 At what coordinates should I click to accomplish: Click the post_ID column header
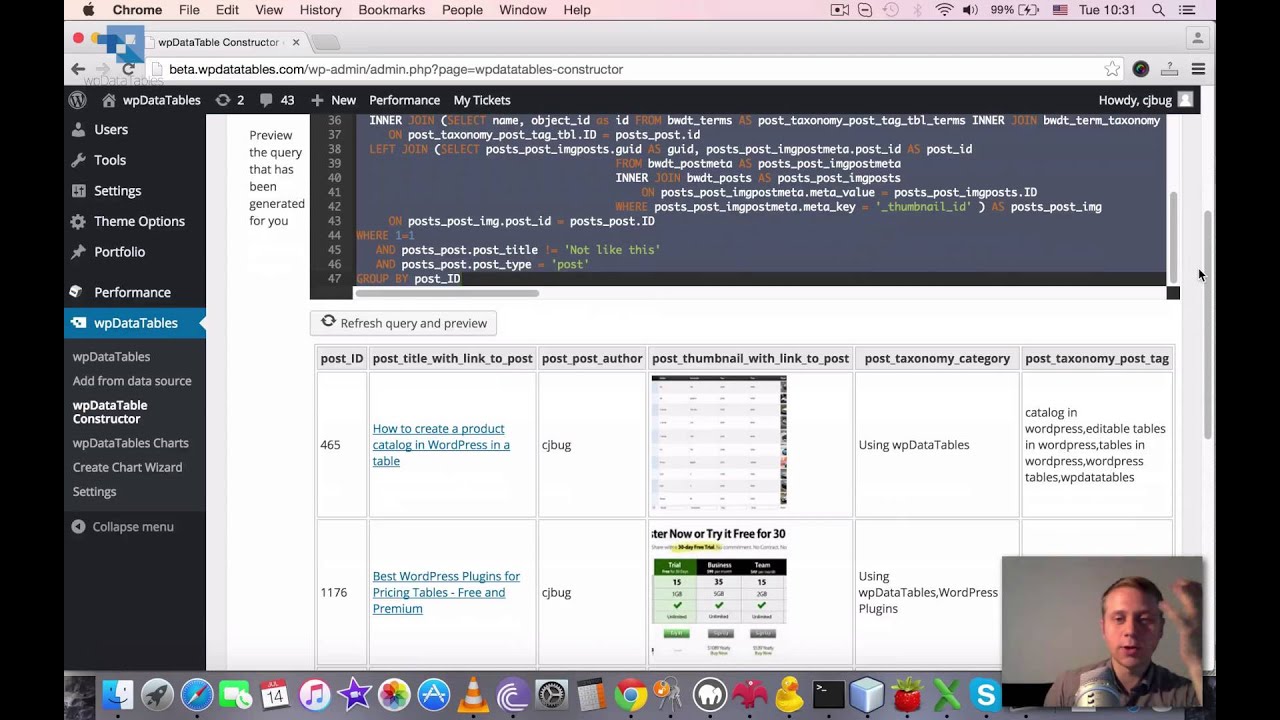tap(342, 358)
